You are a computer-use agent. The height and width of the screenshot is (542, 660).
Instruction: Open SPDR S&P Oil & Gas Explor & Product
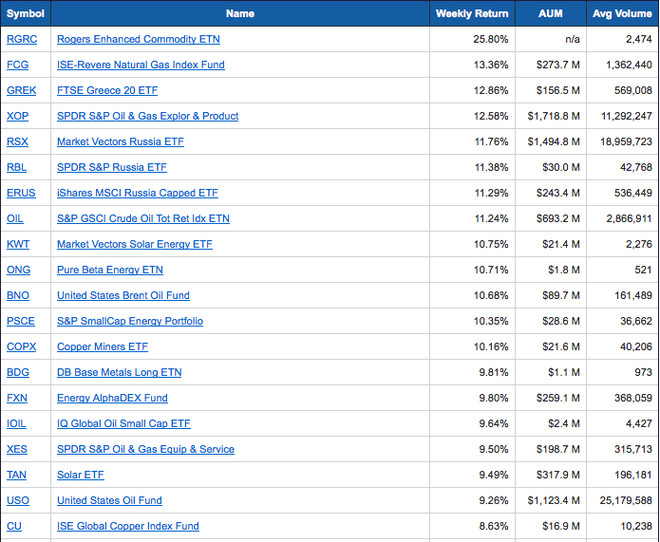tap(148, 116)
